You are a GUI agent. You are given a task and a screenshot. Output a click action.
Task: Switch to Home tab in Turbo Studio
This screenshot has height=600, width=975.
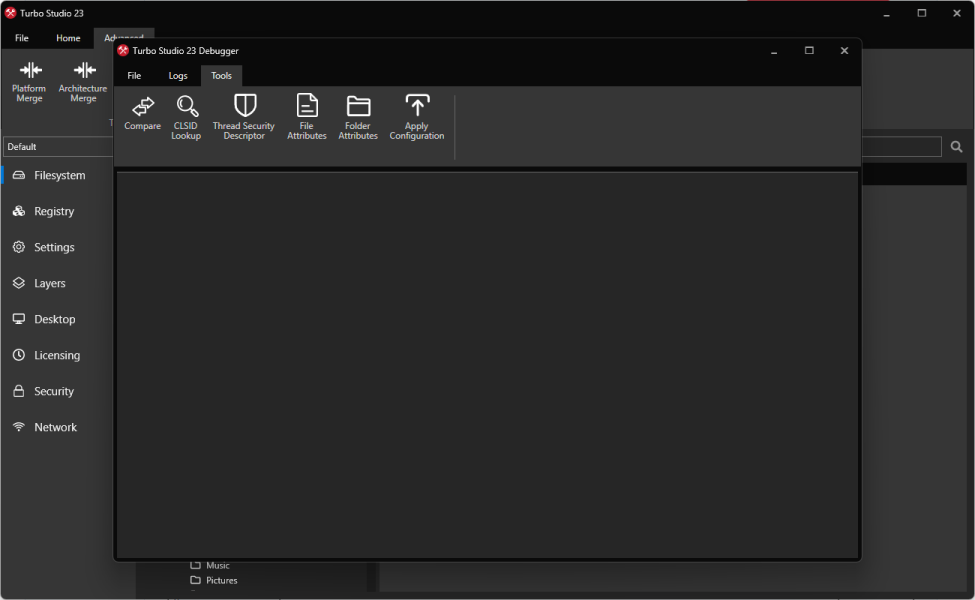click(68, 38)
